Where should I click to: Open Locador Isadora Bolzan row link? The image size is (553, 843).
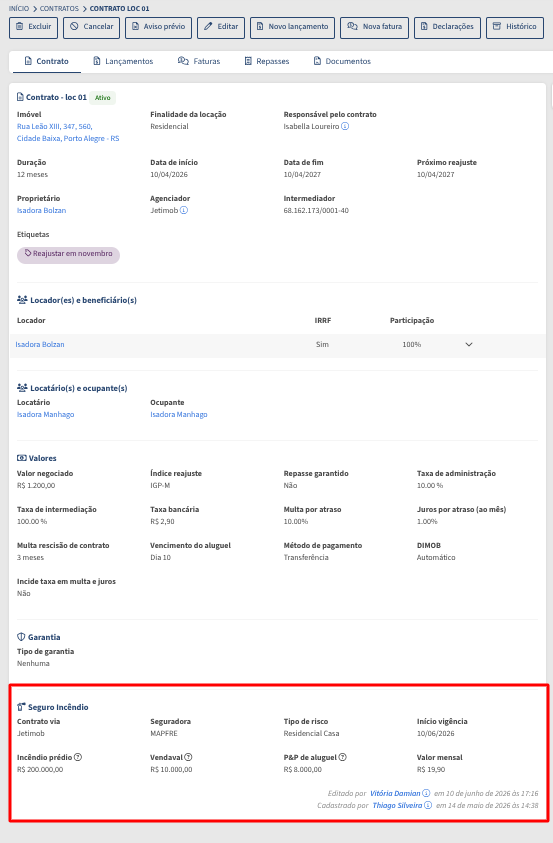pos(40,345)
